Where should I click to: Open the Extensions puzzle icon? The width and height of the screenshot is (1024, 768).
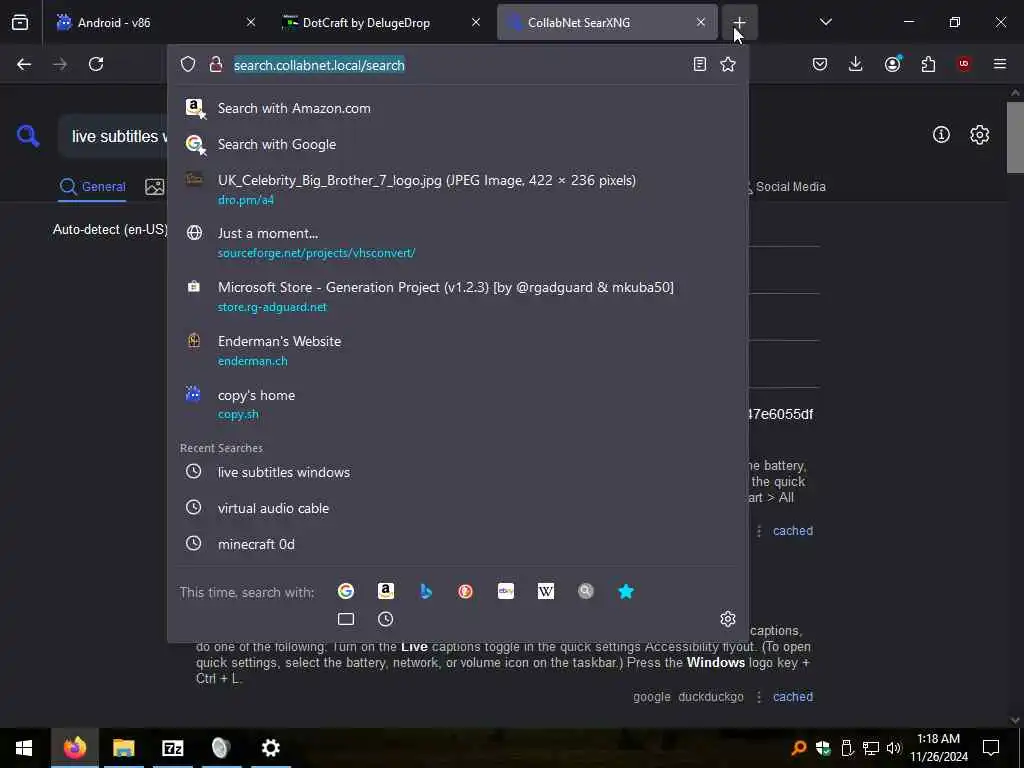coord(928,64)
